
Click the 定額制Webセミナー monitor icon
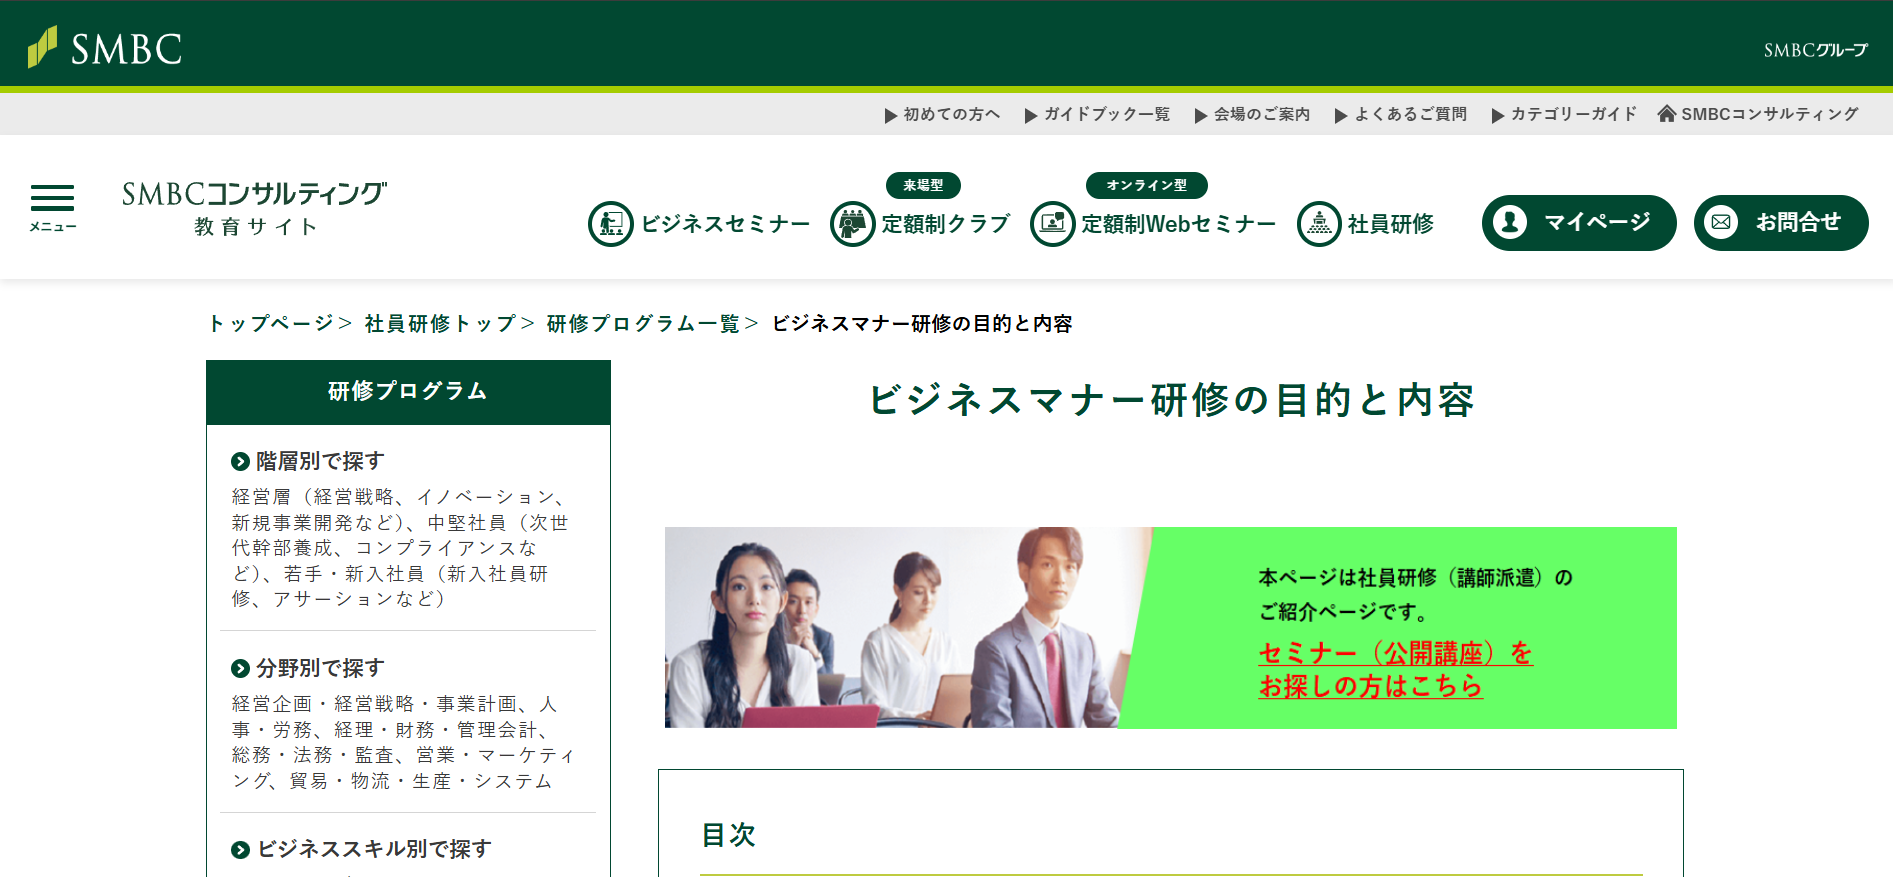[x=1052, y=224]
